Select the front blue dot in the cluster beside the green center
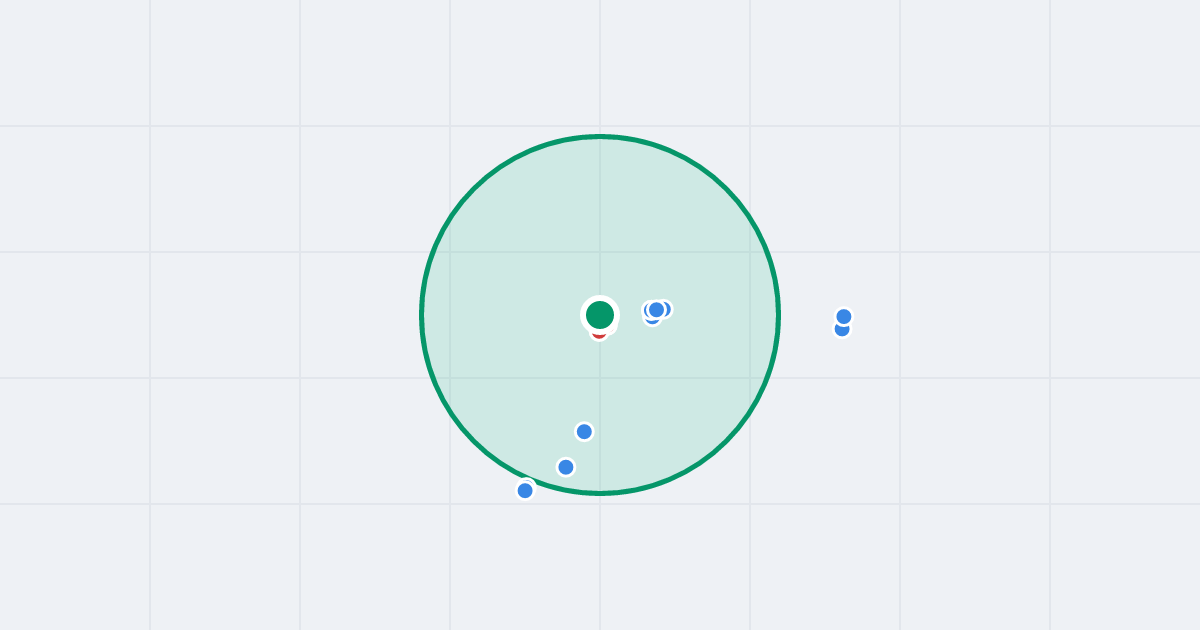 (656, 310)
